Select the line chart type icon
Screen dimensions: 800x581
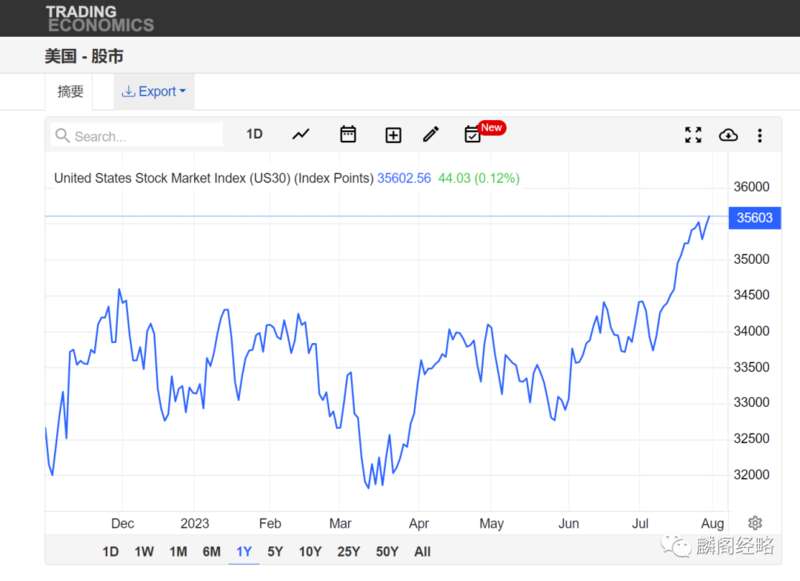[x=301, y=135]
